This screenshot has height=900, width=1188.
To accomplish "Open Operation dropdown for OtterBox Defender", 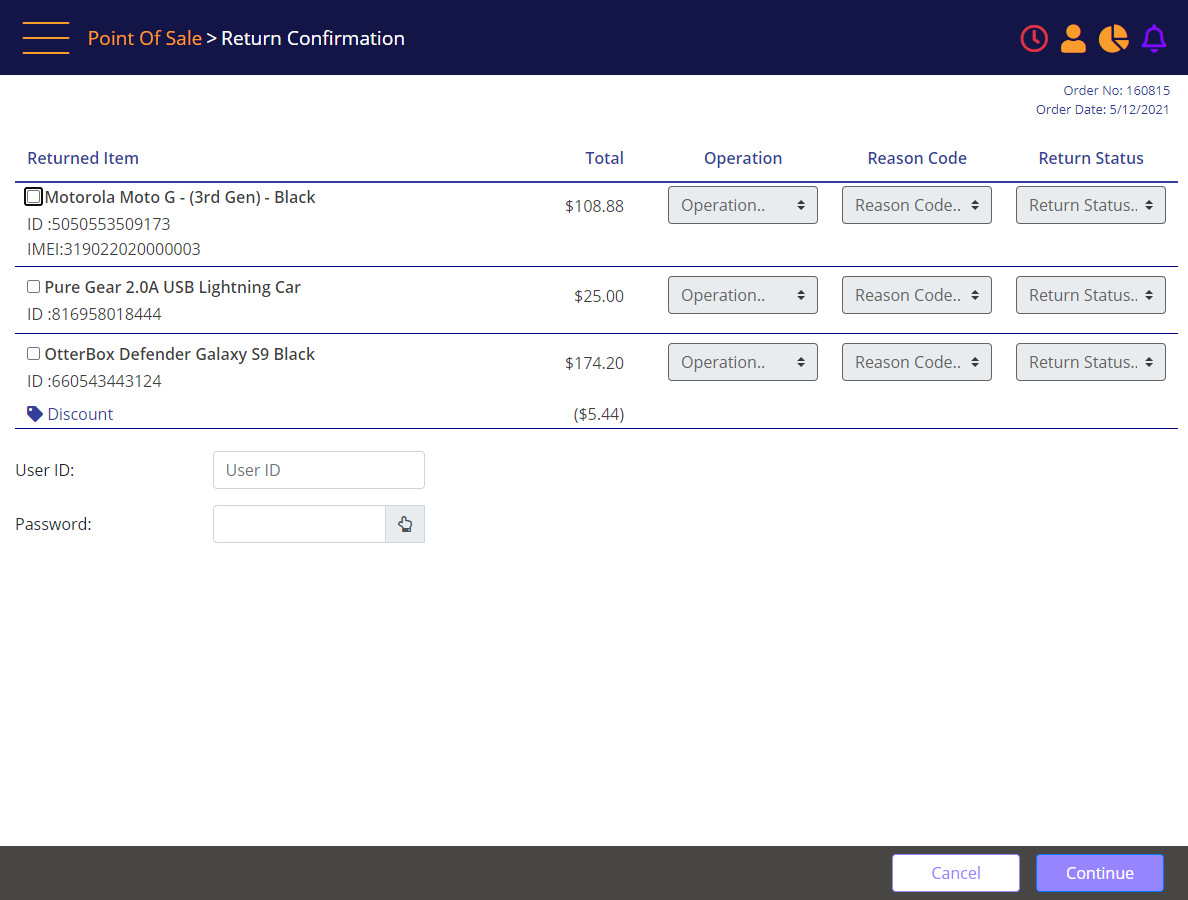I will (742, 362).
